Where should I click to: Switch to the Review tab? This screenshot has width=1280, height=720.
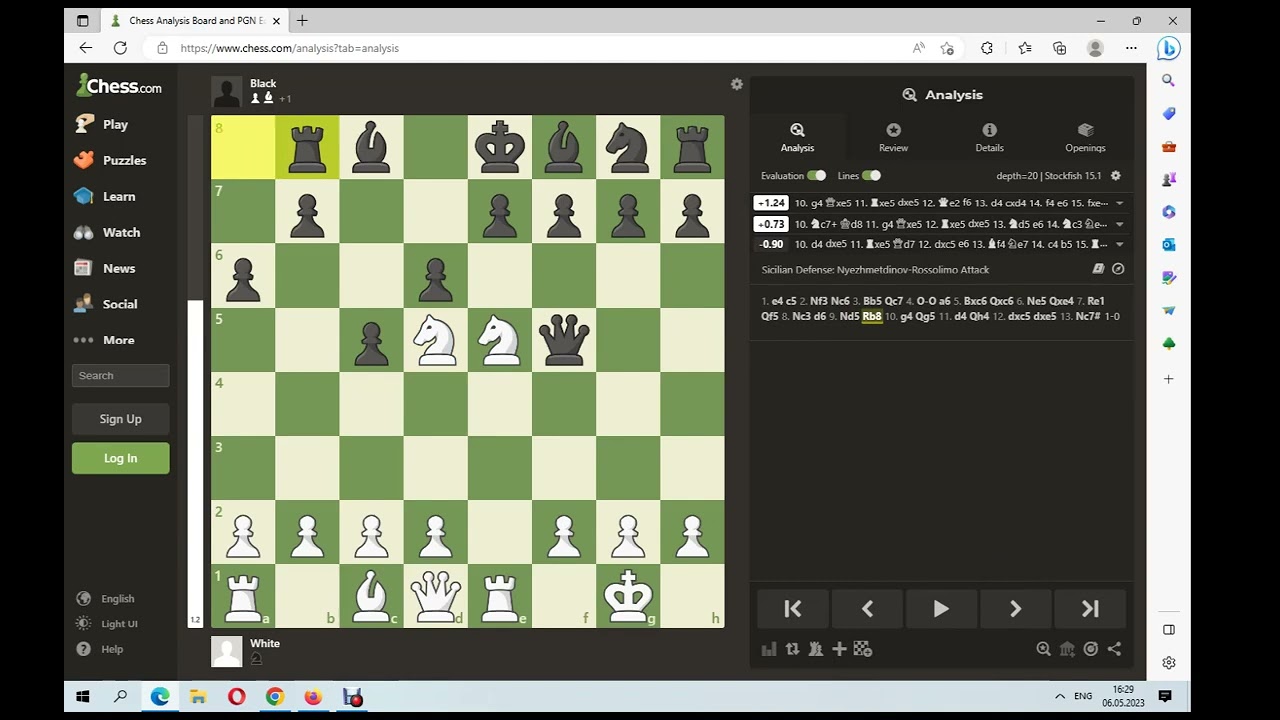point(893,137)
